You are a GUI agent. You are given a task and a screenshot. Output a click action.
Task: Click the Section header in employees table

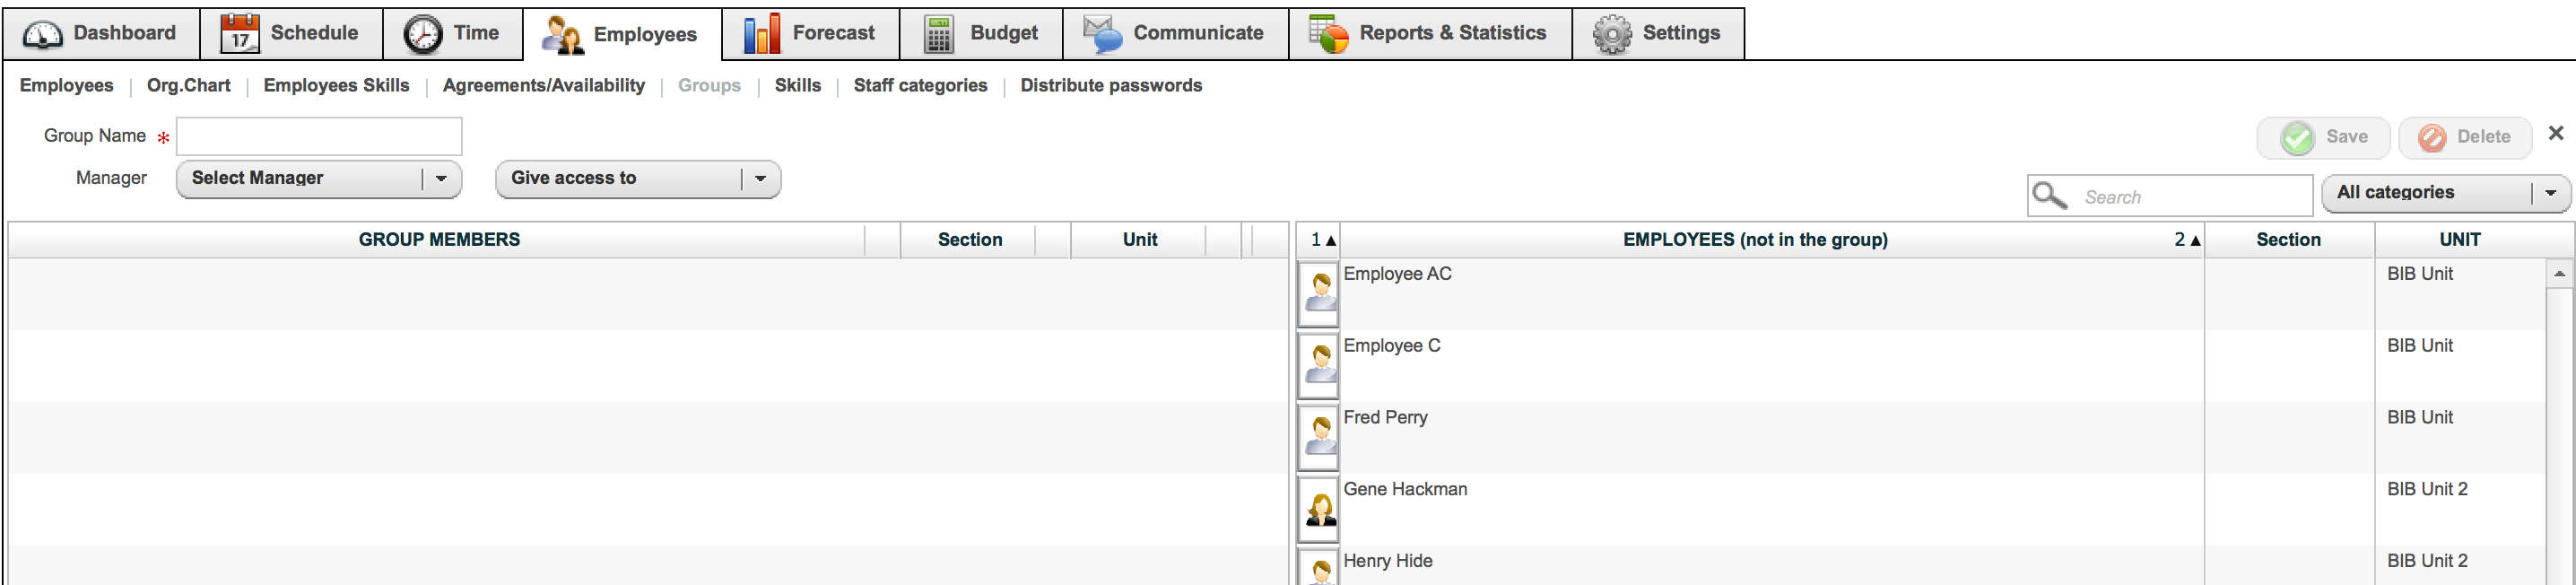click(x=2288, y=240)
